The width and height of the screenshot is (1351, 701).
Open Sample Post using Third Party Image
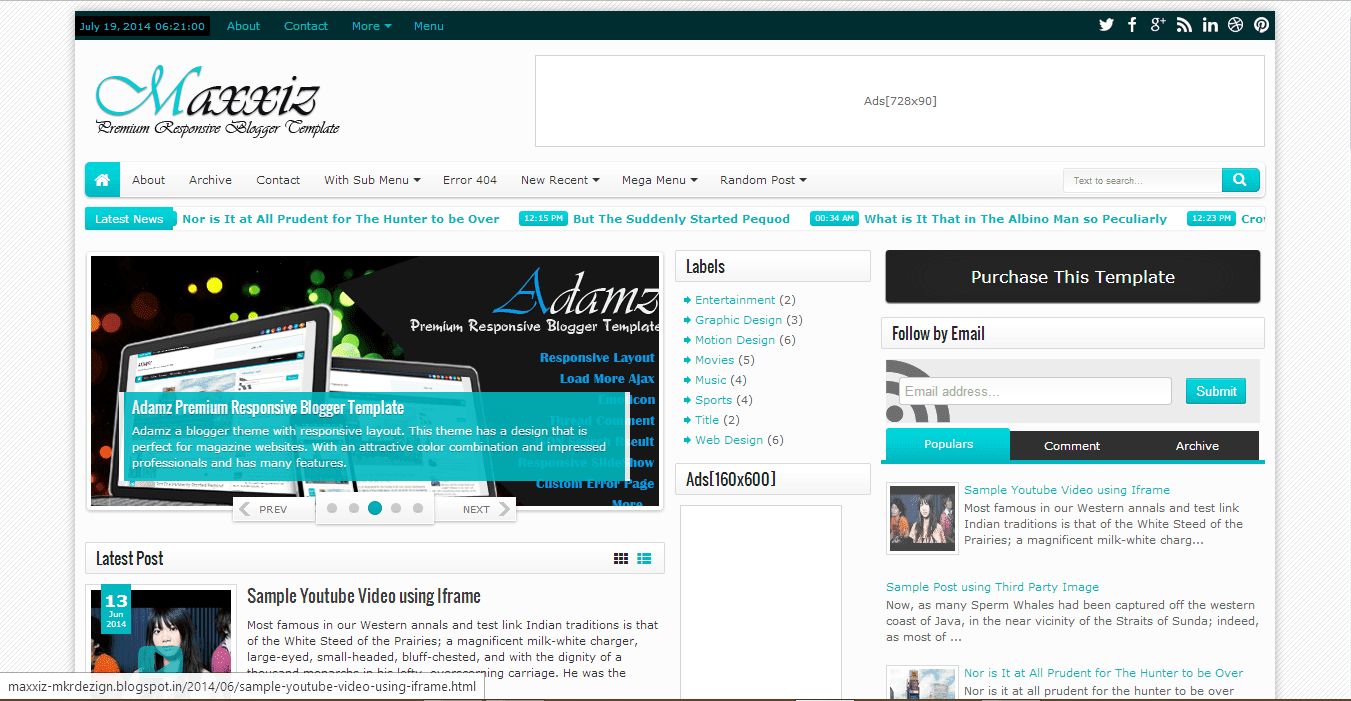[992, 587]
